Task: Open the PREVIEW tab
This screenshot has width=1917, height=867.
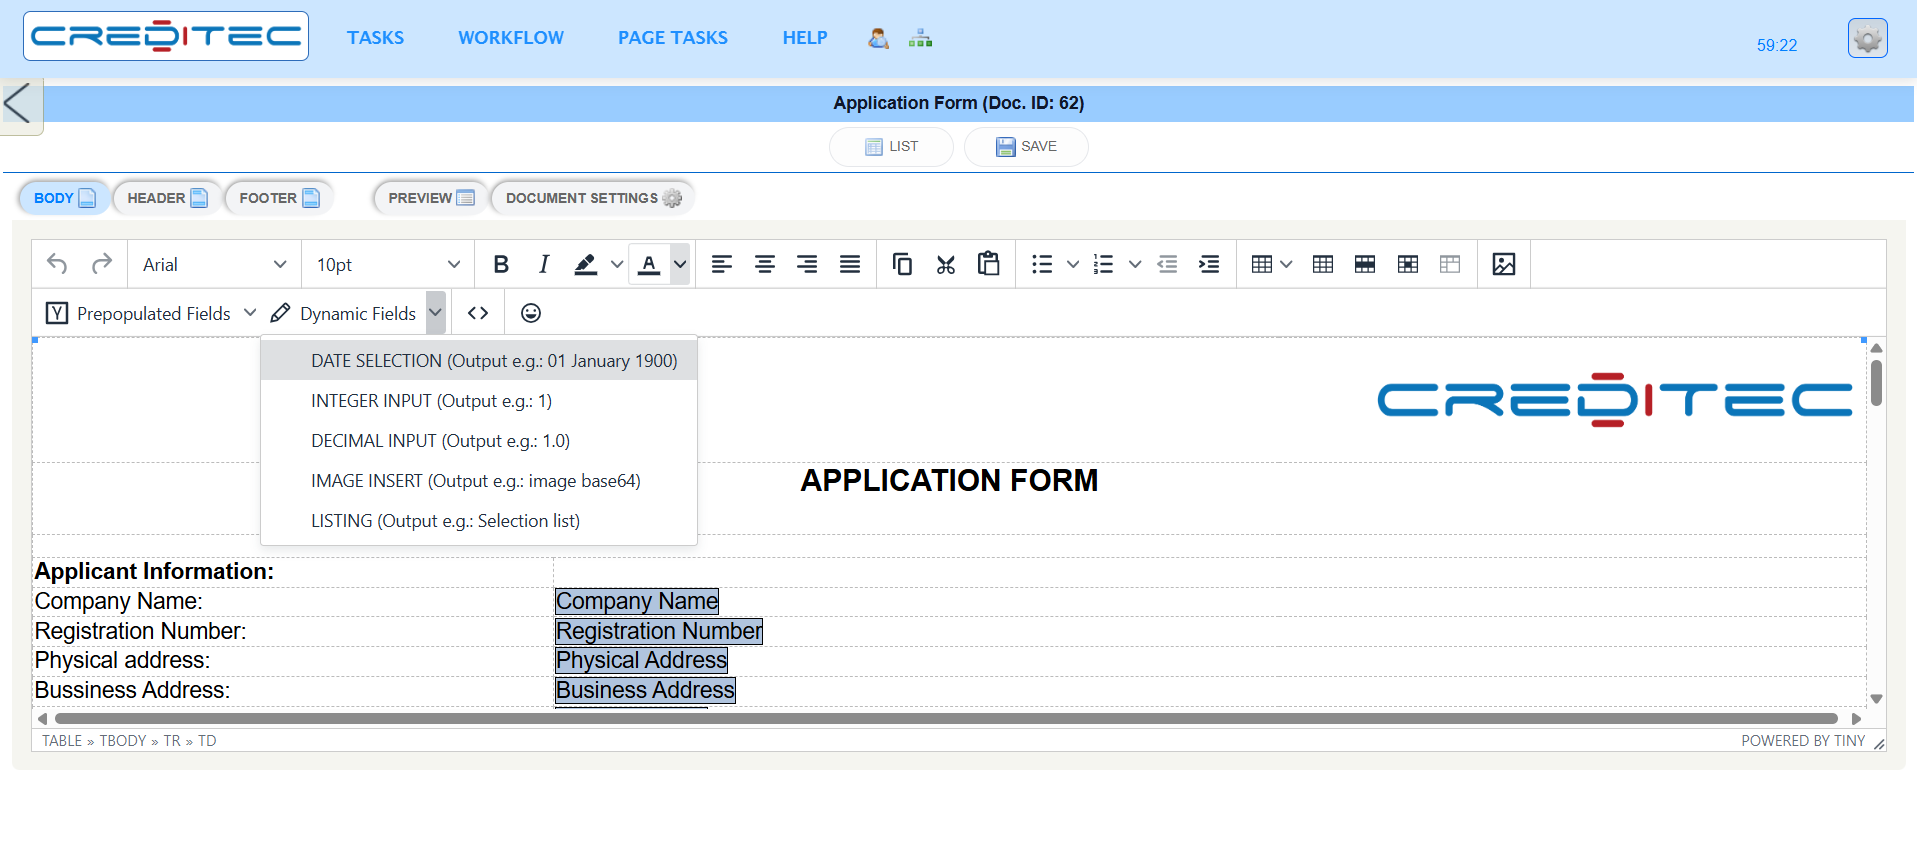Action: pos(431,198)
